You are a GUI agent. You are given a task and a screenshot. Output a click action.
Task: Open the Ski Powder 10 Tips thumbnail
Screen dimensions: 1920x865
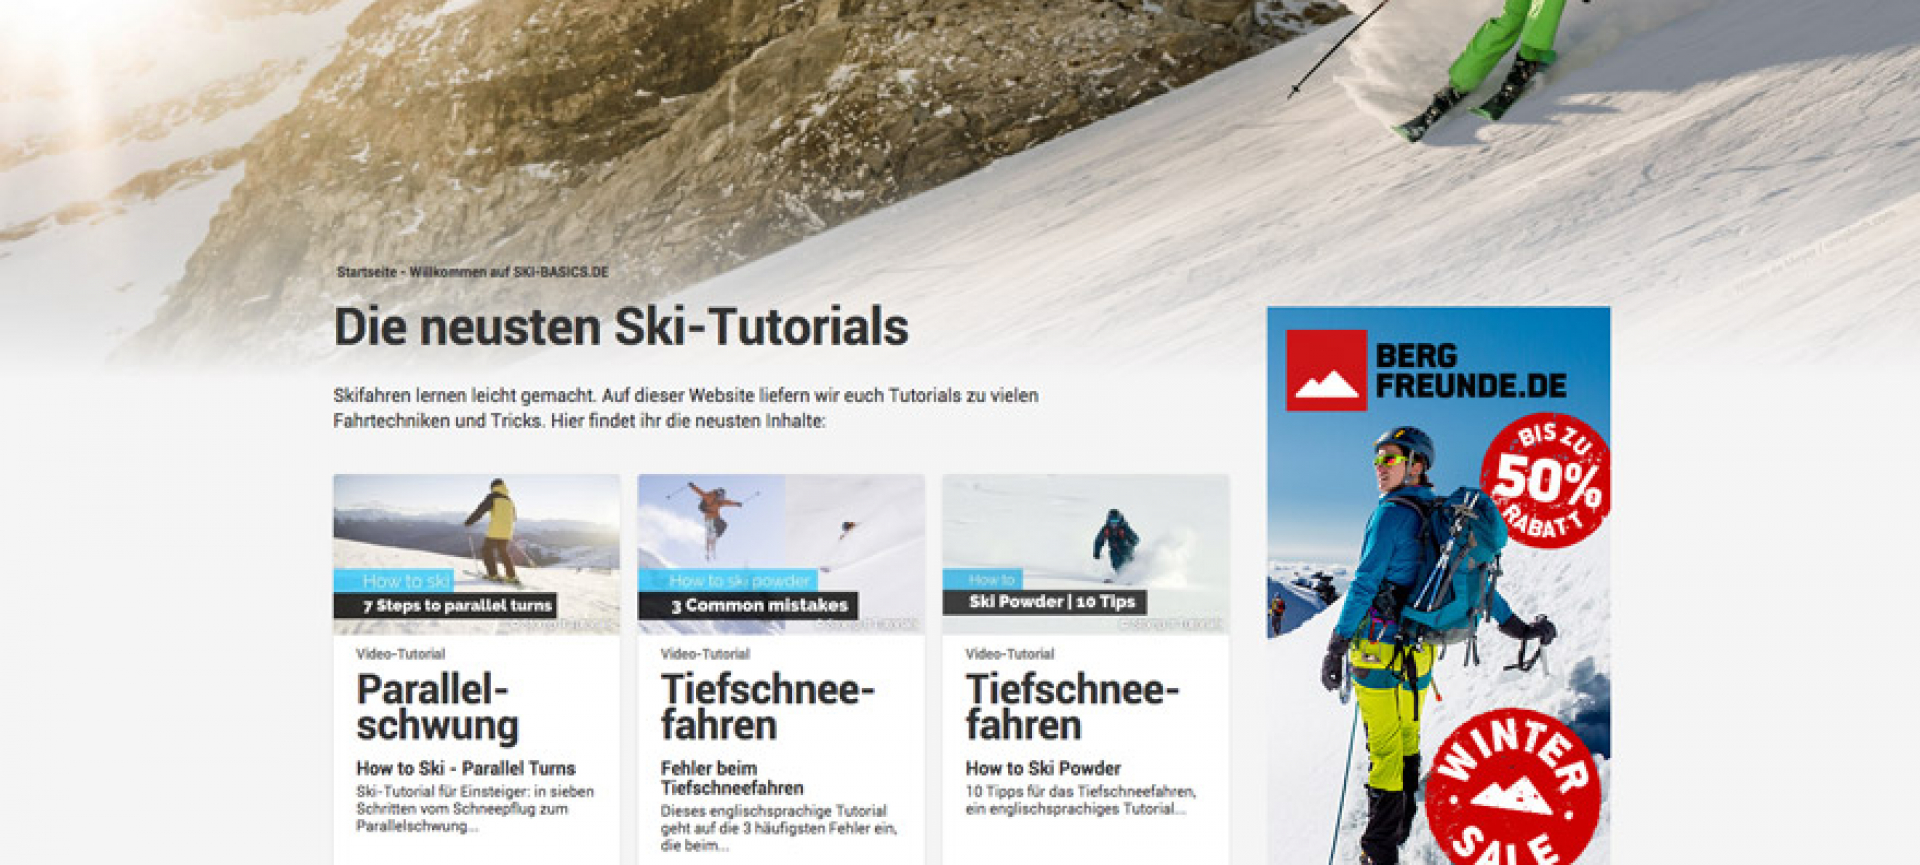pyautogui.click(x=1085, y=555)
